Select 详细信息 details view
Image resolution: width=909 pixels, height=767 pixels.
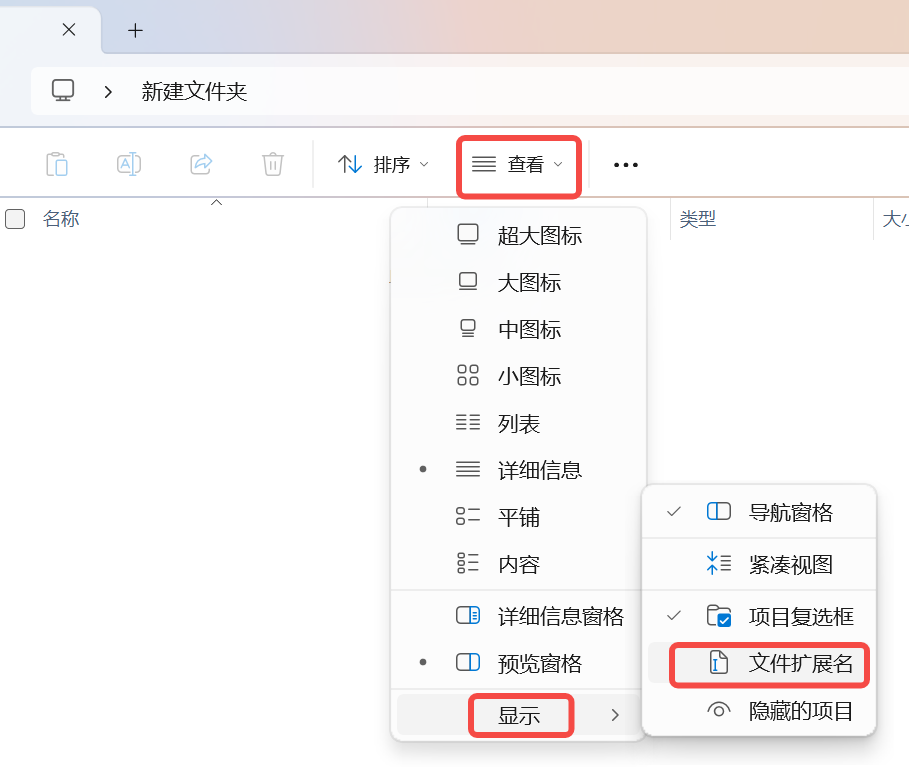[x=539, y=470]
